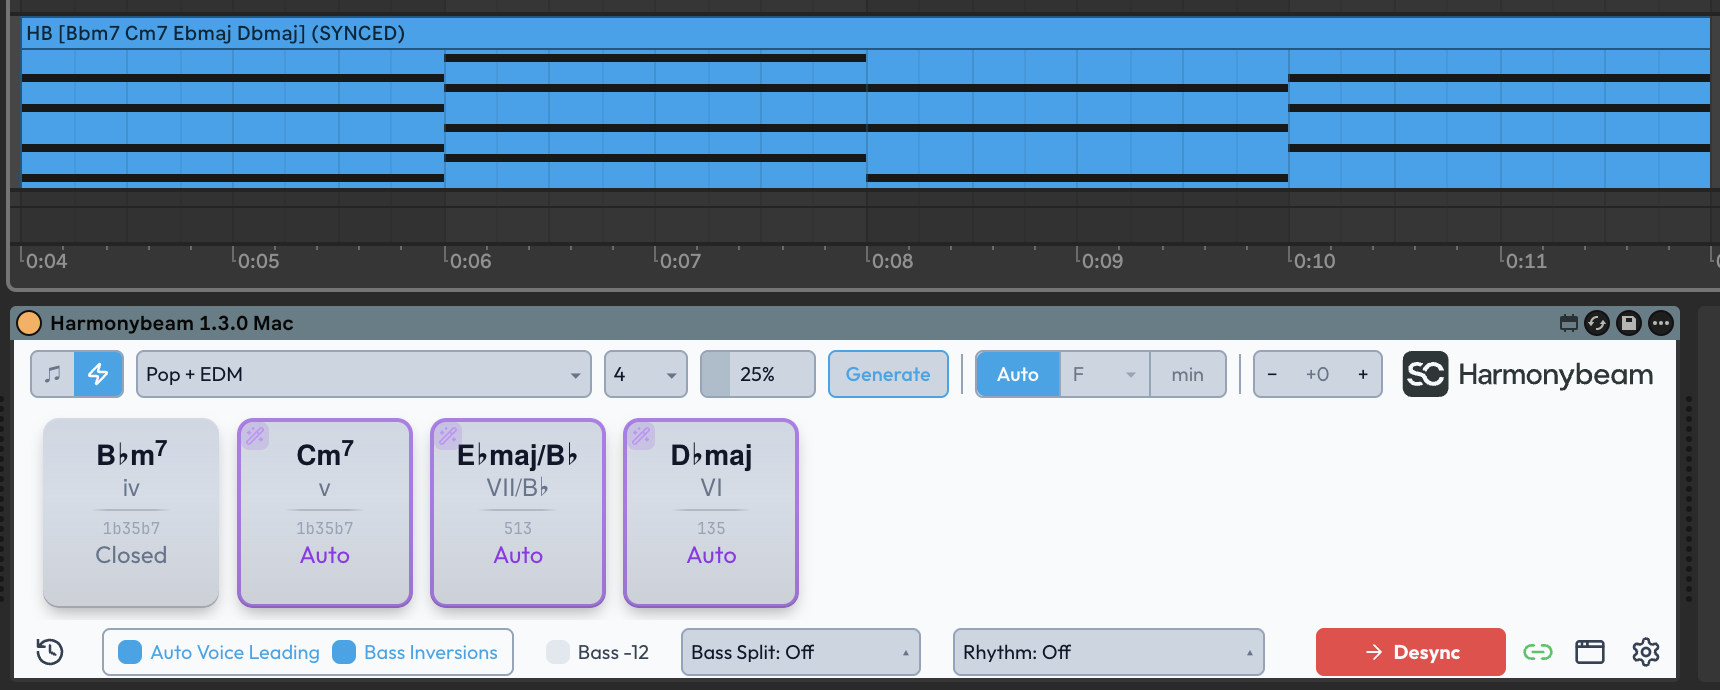The height and width of the screenshot is (690, 1720).
Task: Click the Harmonybeam 1.3.0 Mac device title
Action: click(x=172, y=323)
